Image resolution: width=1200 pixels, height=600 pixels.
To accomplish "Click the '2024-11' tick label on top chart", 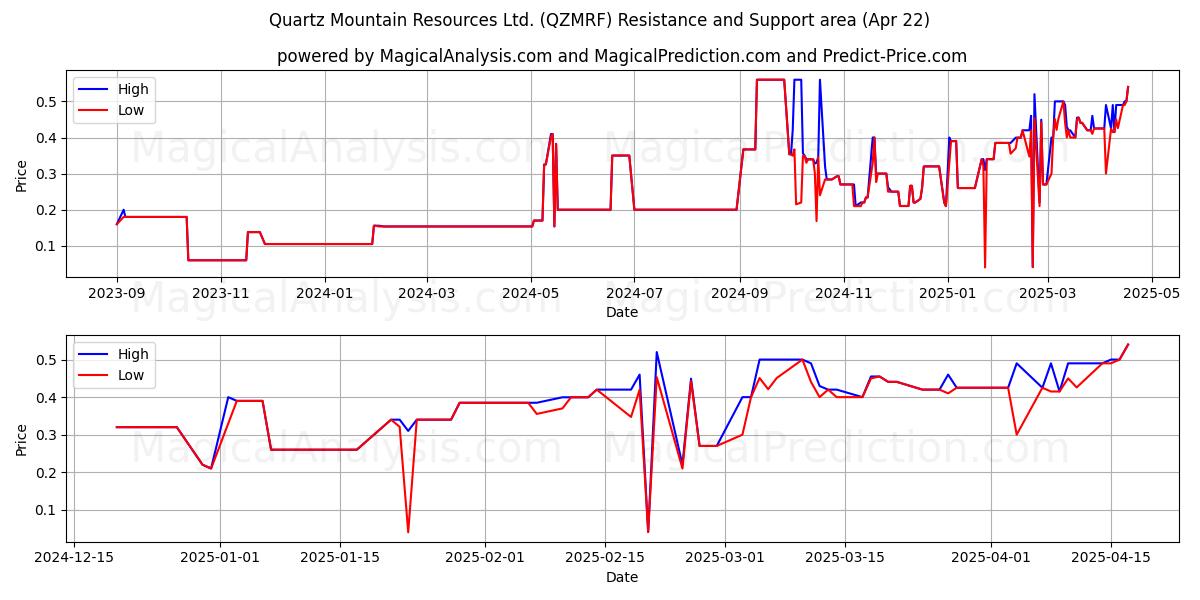I will coord(843,294).
